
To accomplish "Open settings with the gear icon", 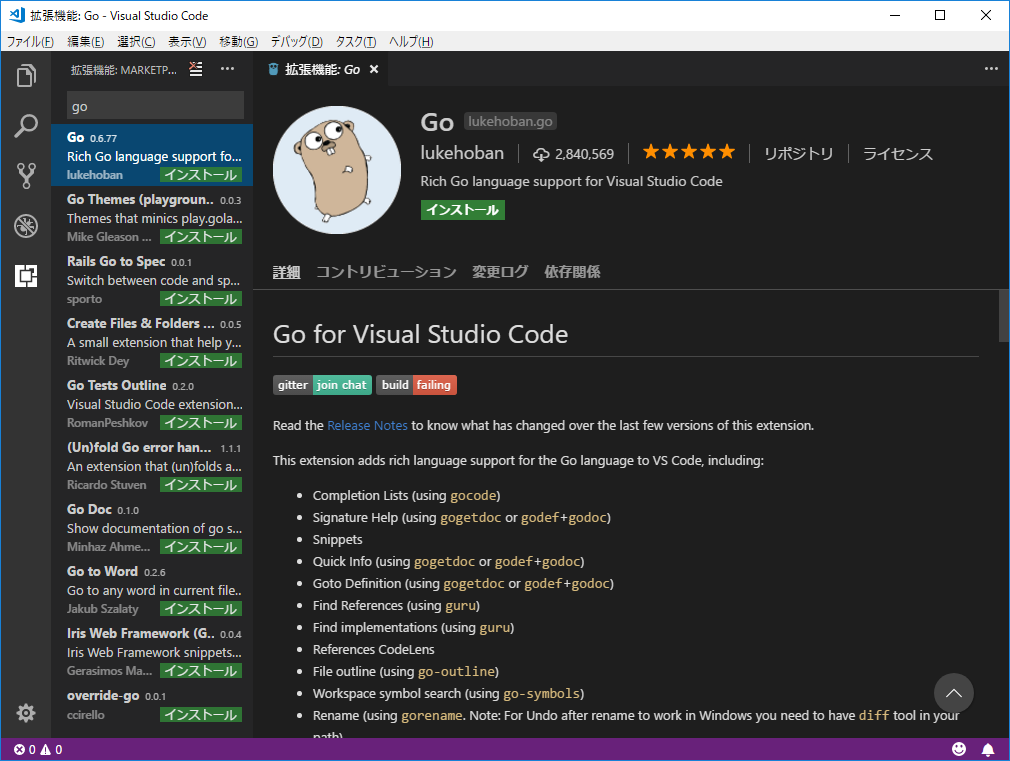I will coord(26,712).
